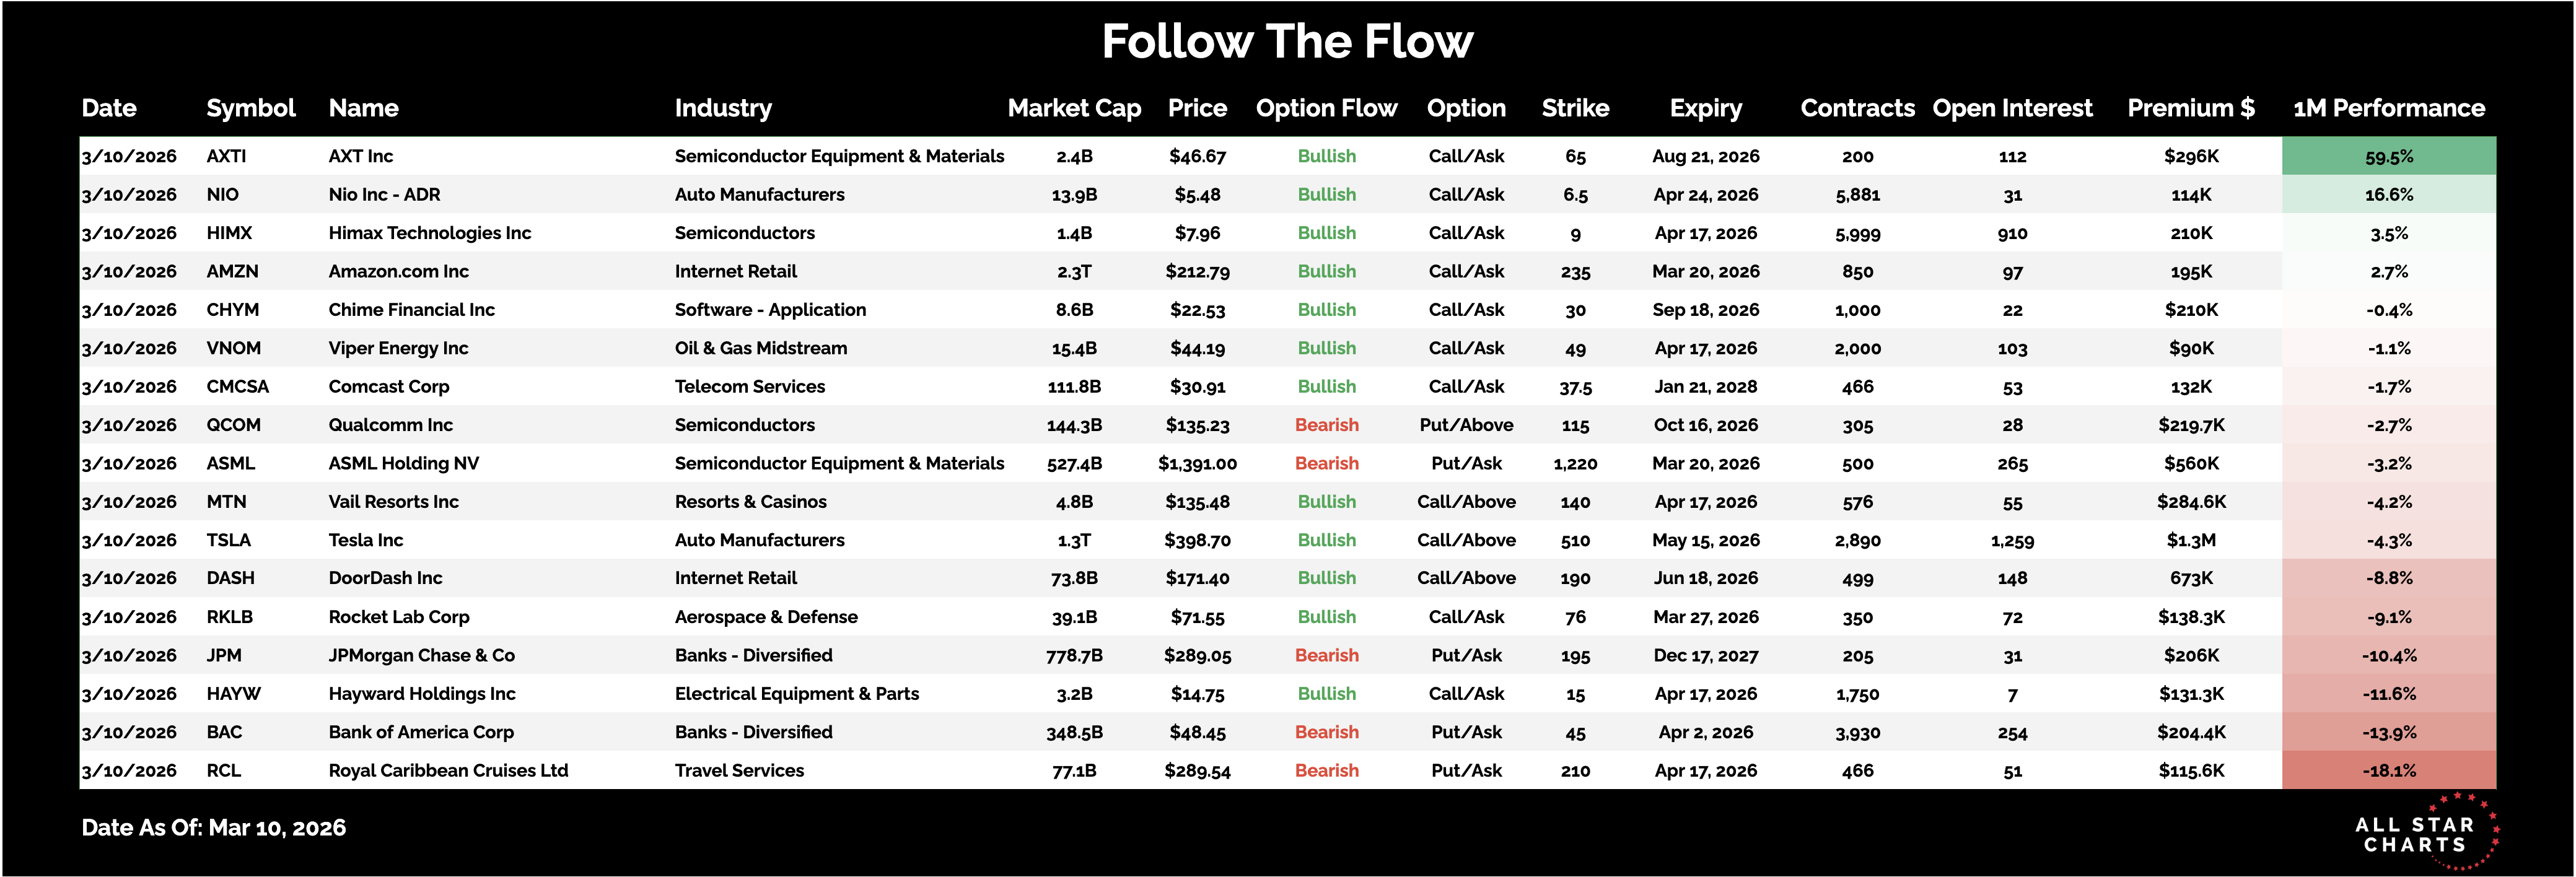Click the $1.3M premium for Tesla

point(2190,540)
